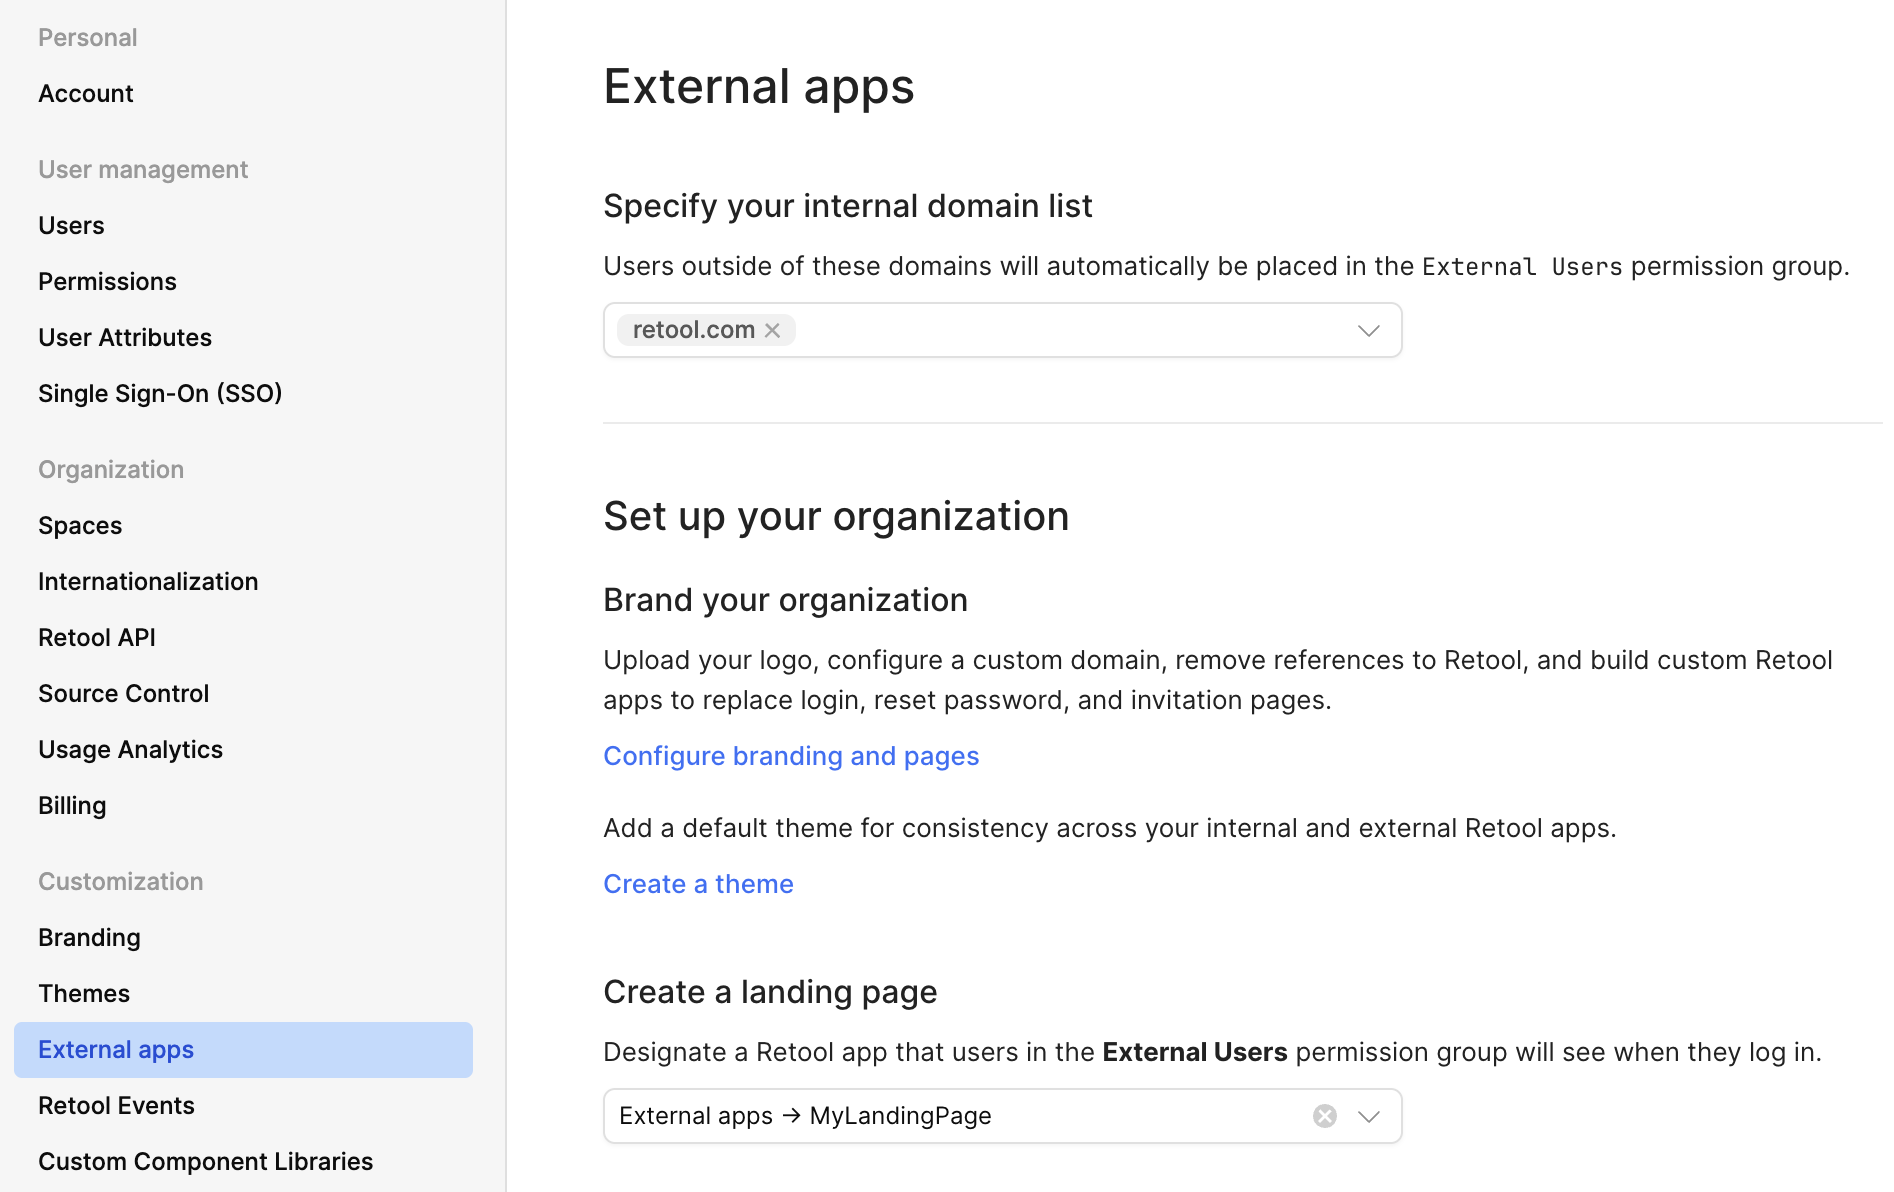Go to Internationalization settings
Image resolution: width=1894 pixels, height=1192 pixels.
click(148, 582)
